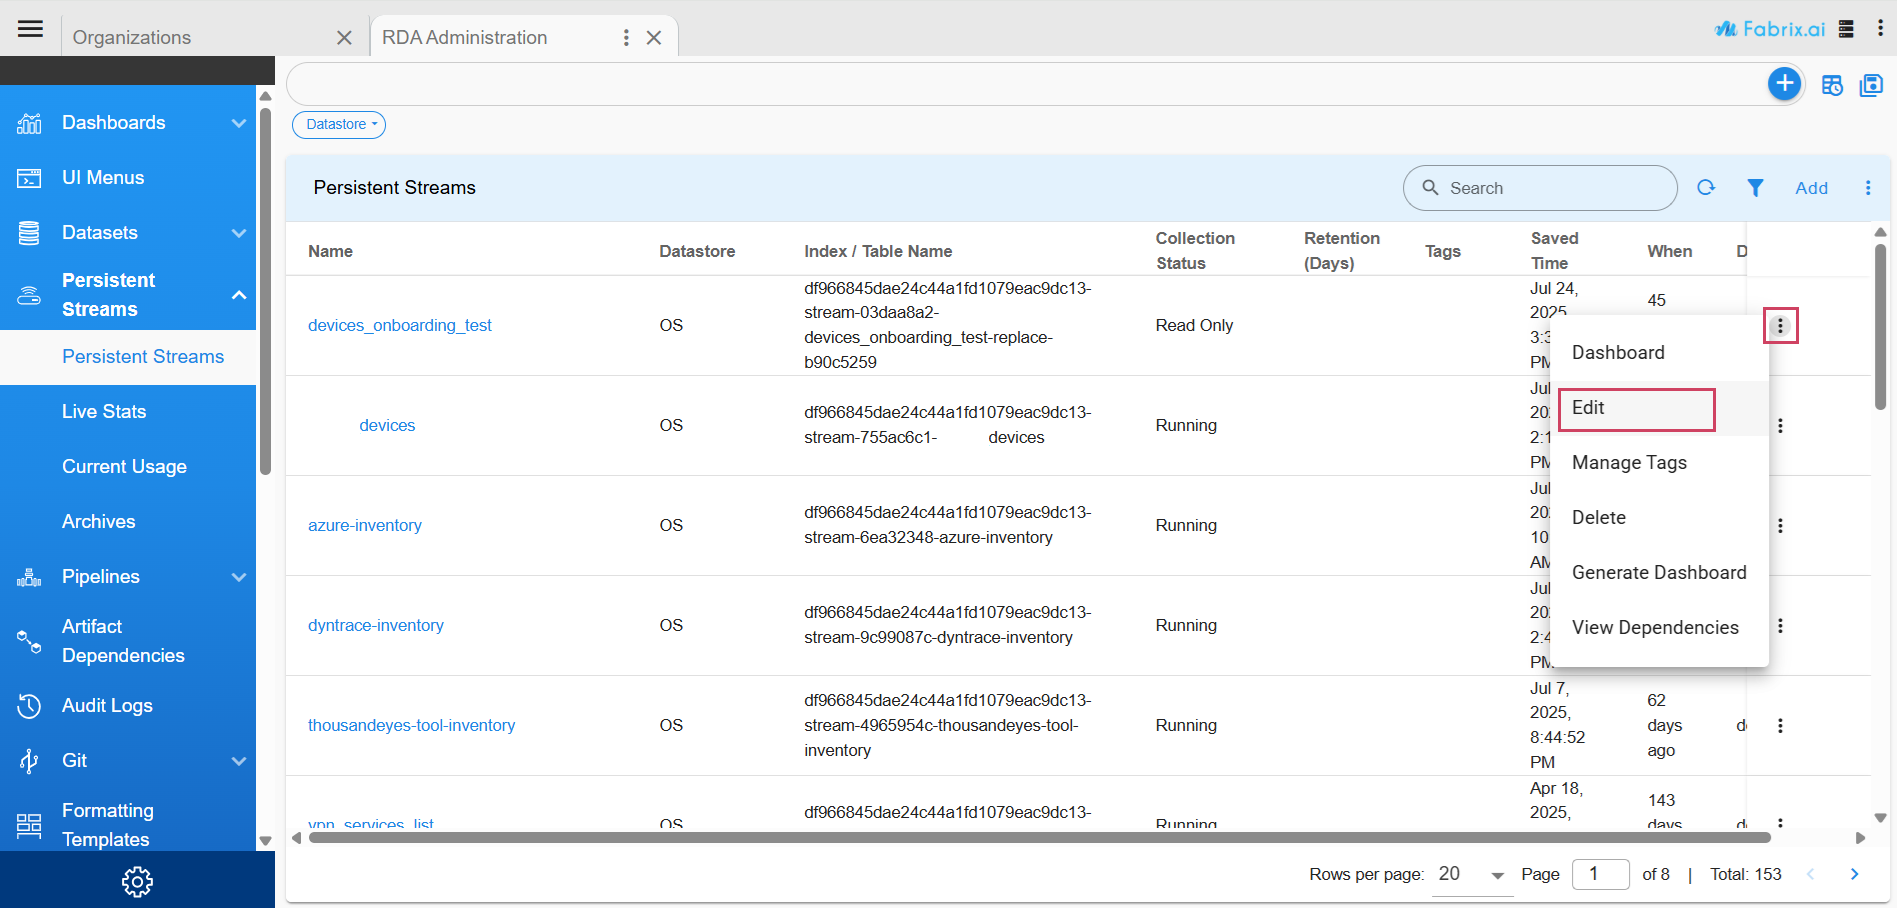The width and height of the screenshot is (1901, 908).
Task: Select Edit from the context menu
Action: pos(1636,408)
